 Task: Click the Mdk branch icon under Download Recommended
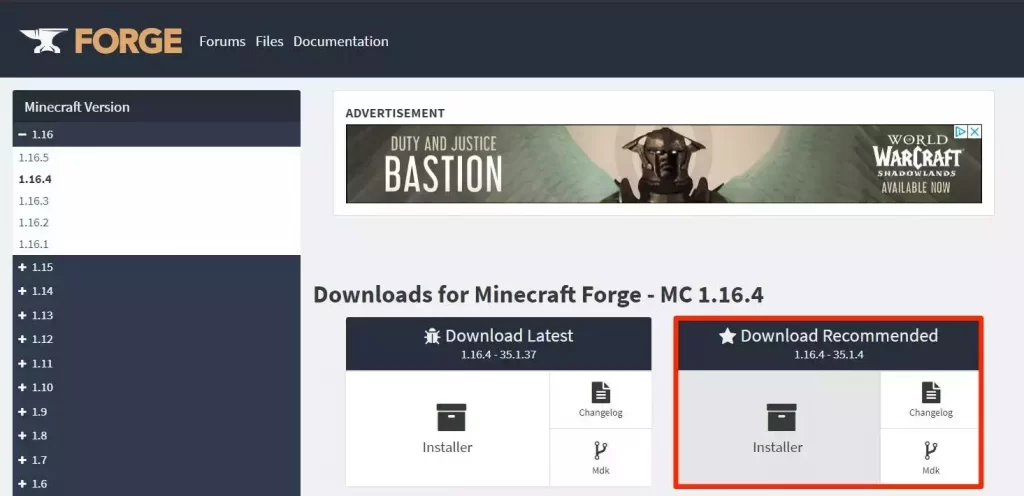click(x=930, y=450)
